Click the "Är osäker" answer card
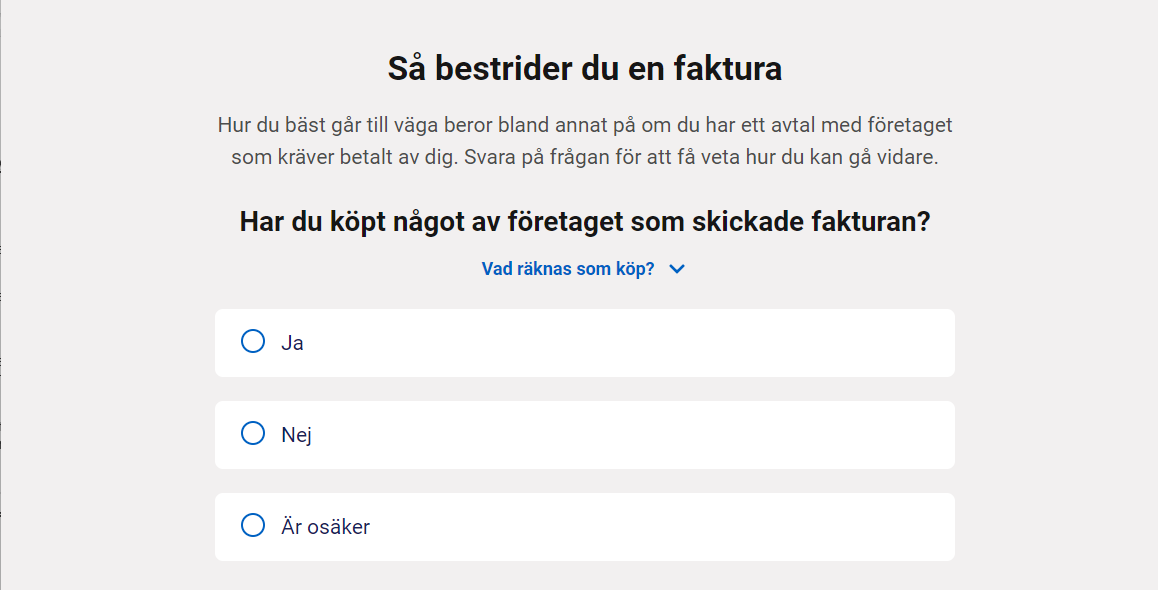This screenshot has height=590, width=1158. [583, 527]
